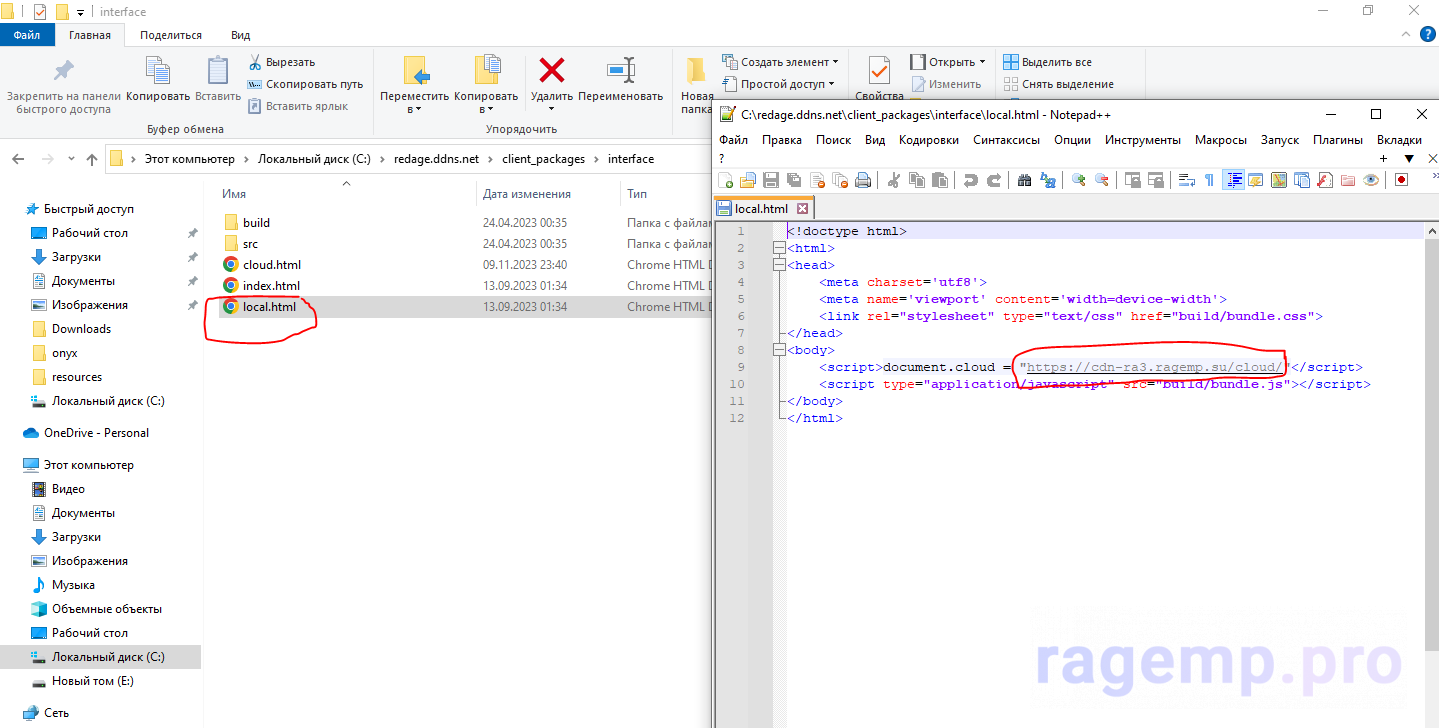Open the Макросы menu

1221,140
